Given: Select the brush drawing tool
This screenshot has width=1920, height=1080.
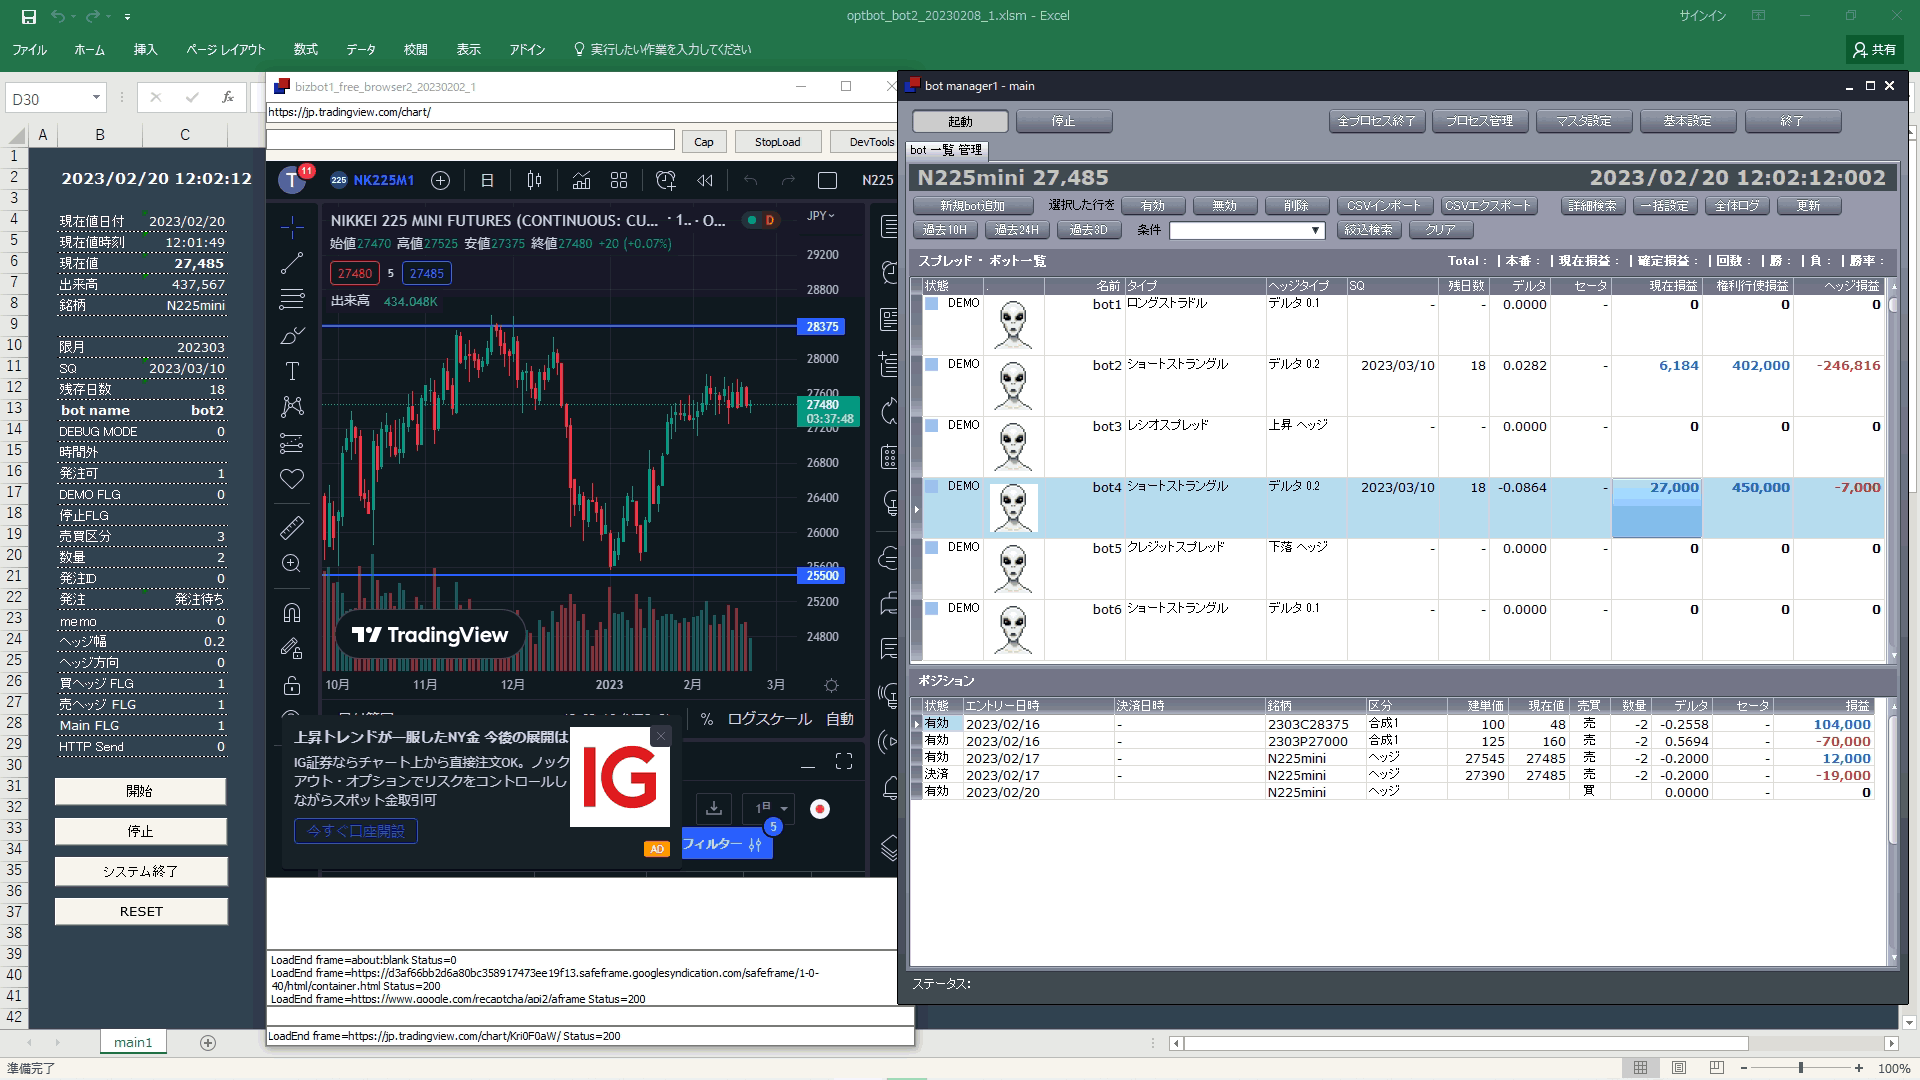Looking at the screenshot, I should (x=292, y=336).
